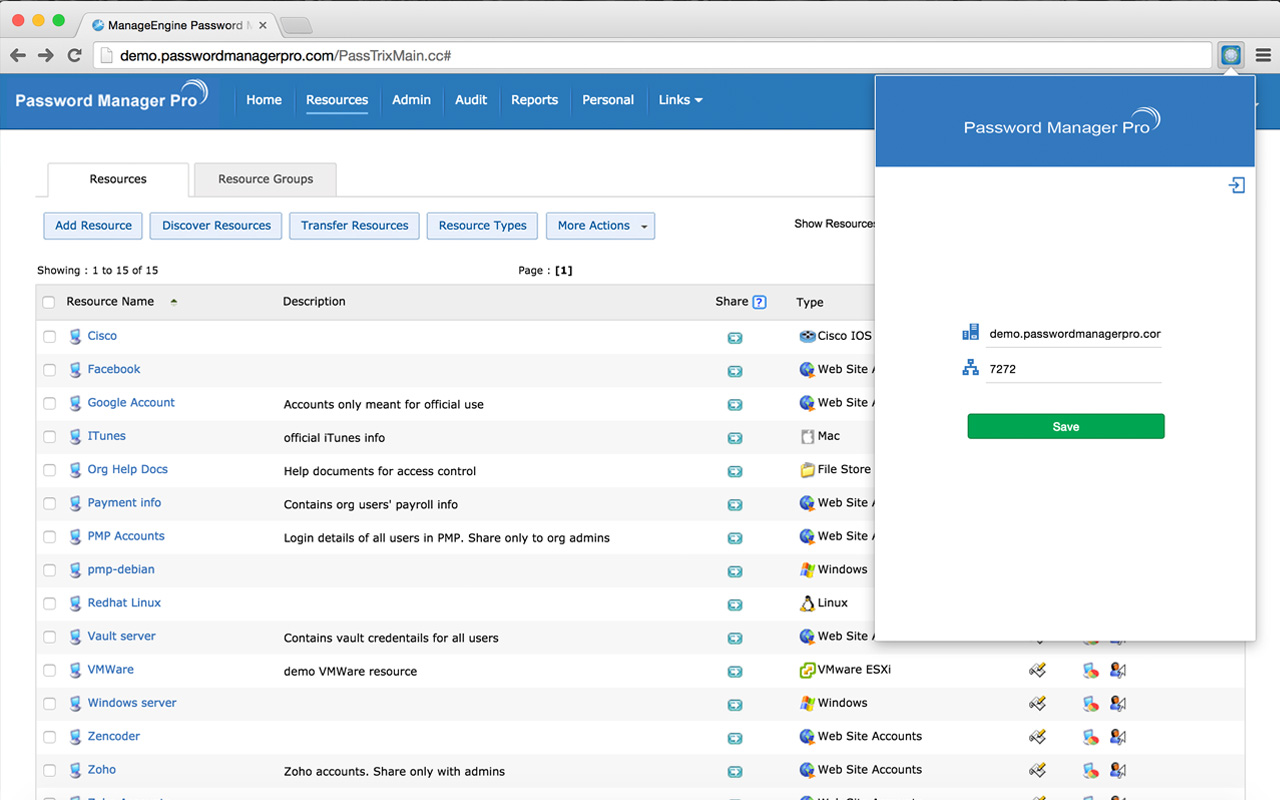Screen dimensions: 1280x800
Task: Switch to the Resource Groups tab
Action: (x=264, y=179)
